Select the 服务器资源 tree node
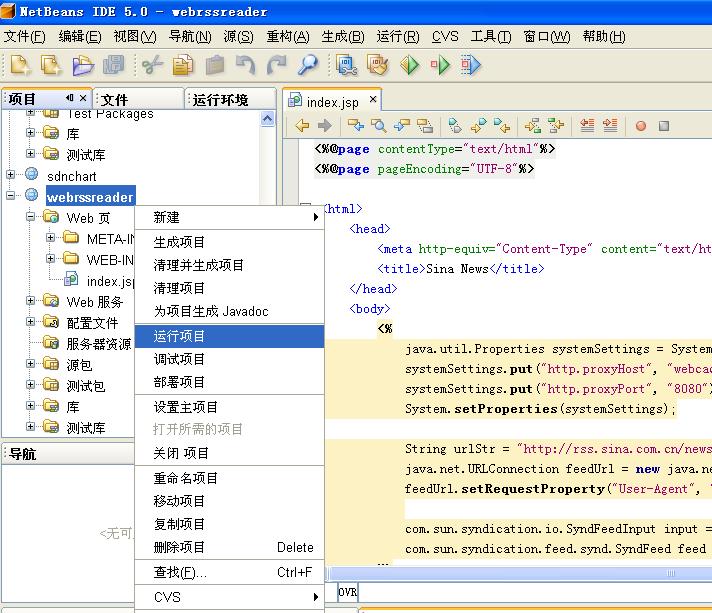Screen dimensions: 712x613 click(89, 343)
